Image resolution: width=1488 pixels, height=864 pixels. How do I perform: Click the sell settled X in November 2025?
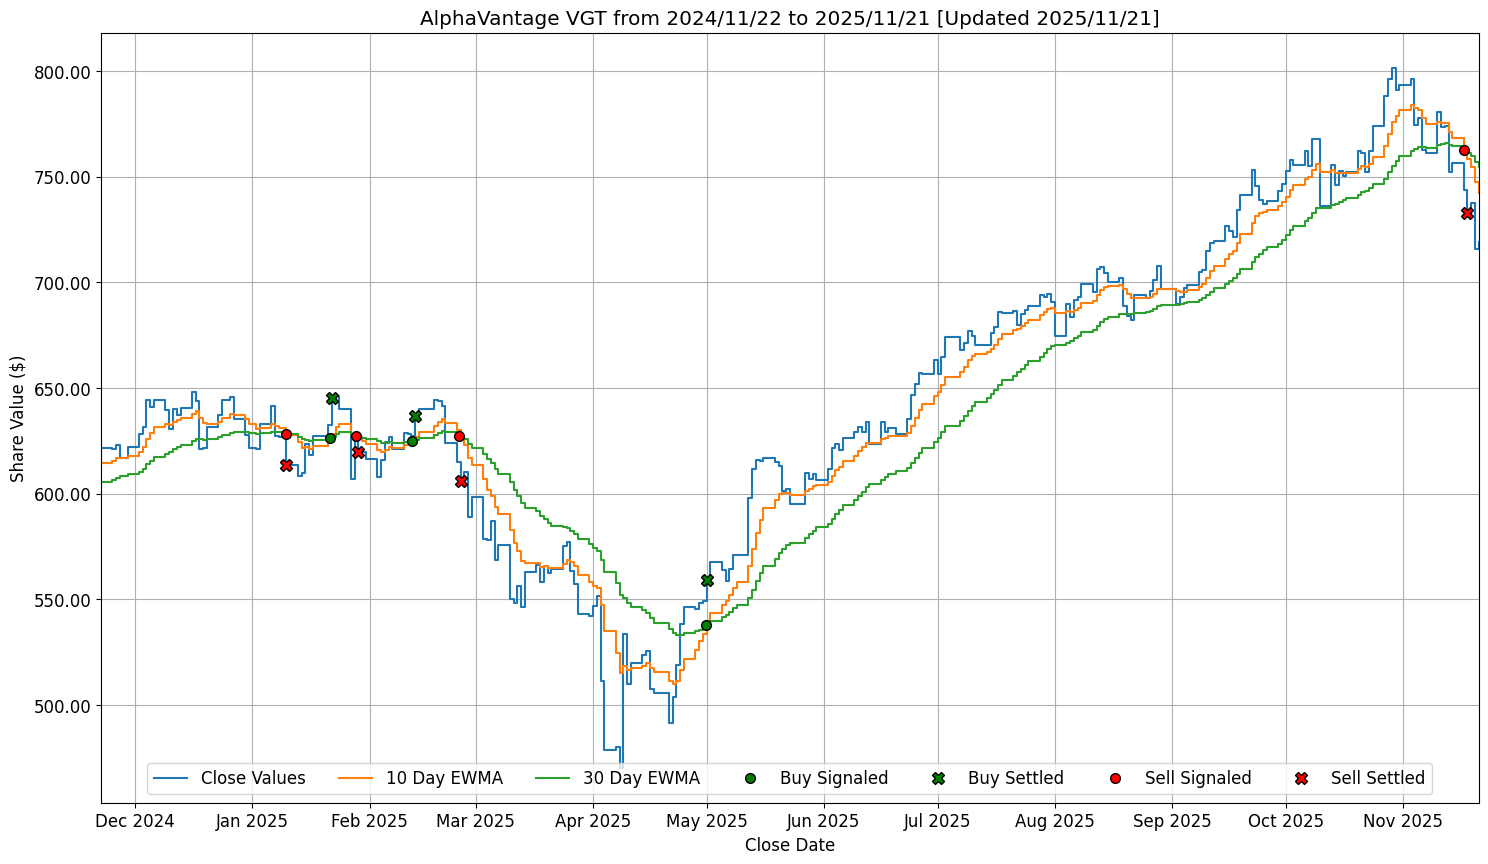[1467, 213]
